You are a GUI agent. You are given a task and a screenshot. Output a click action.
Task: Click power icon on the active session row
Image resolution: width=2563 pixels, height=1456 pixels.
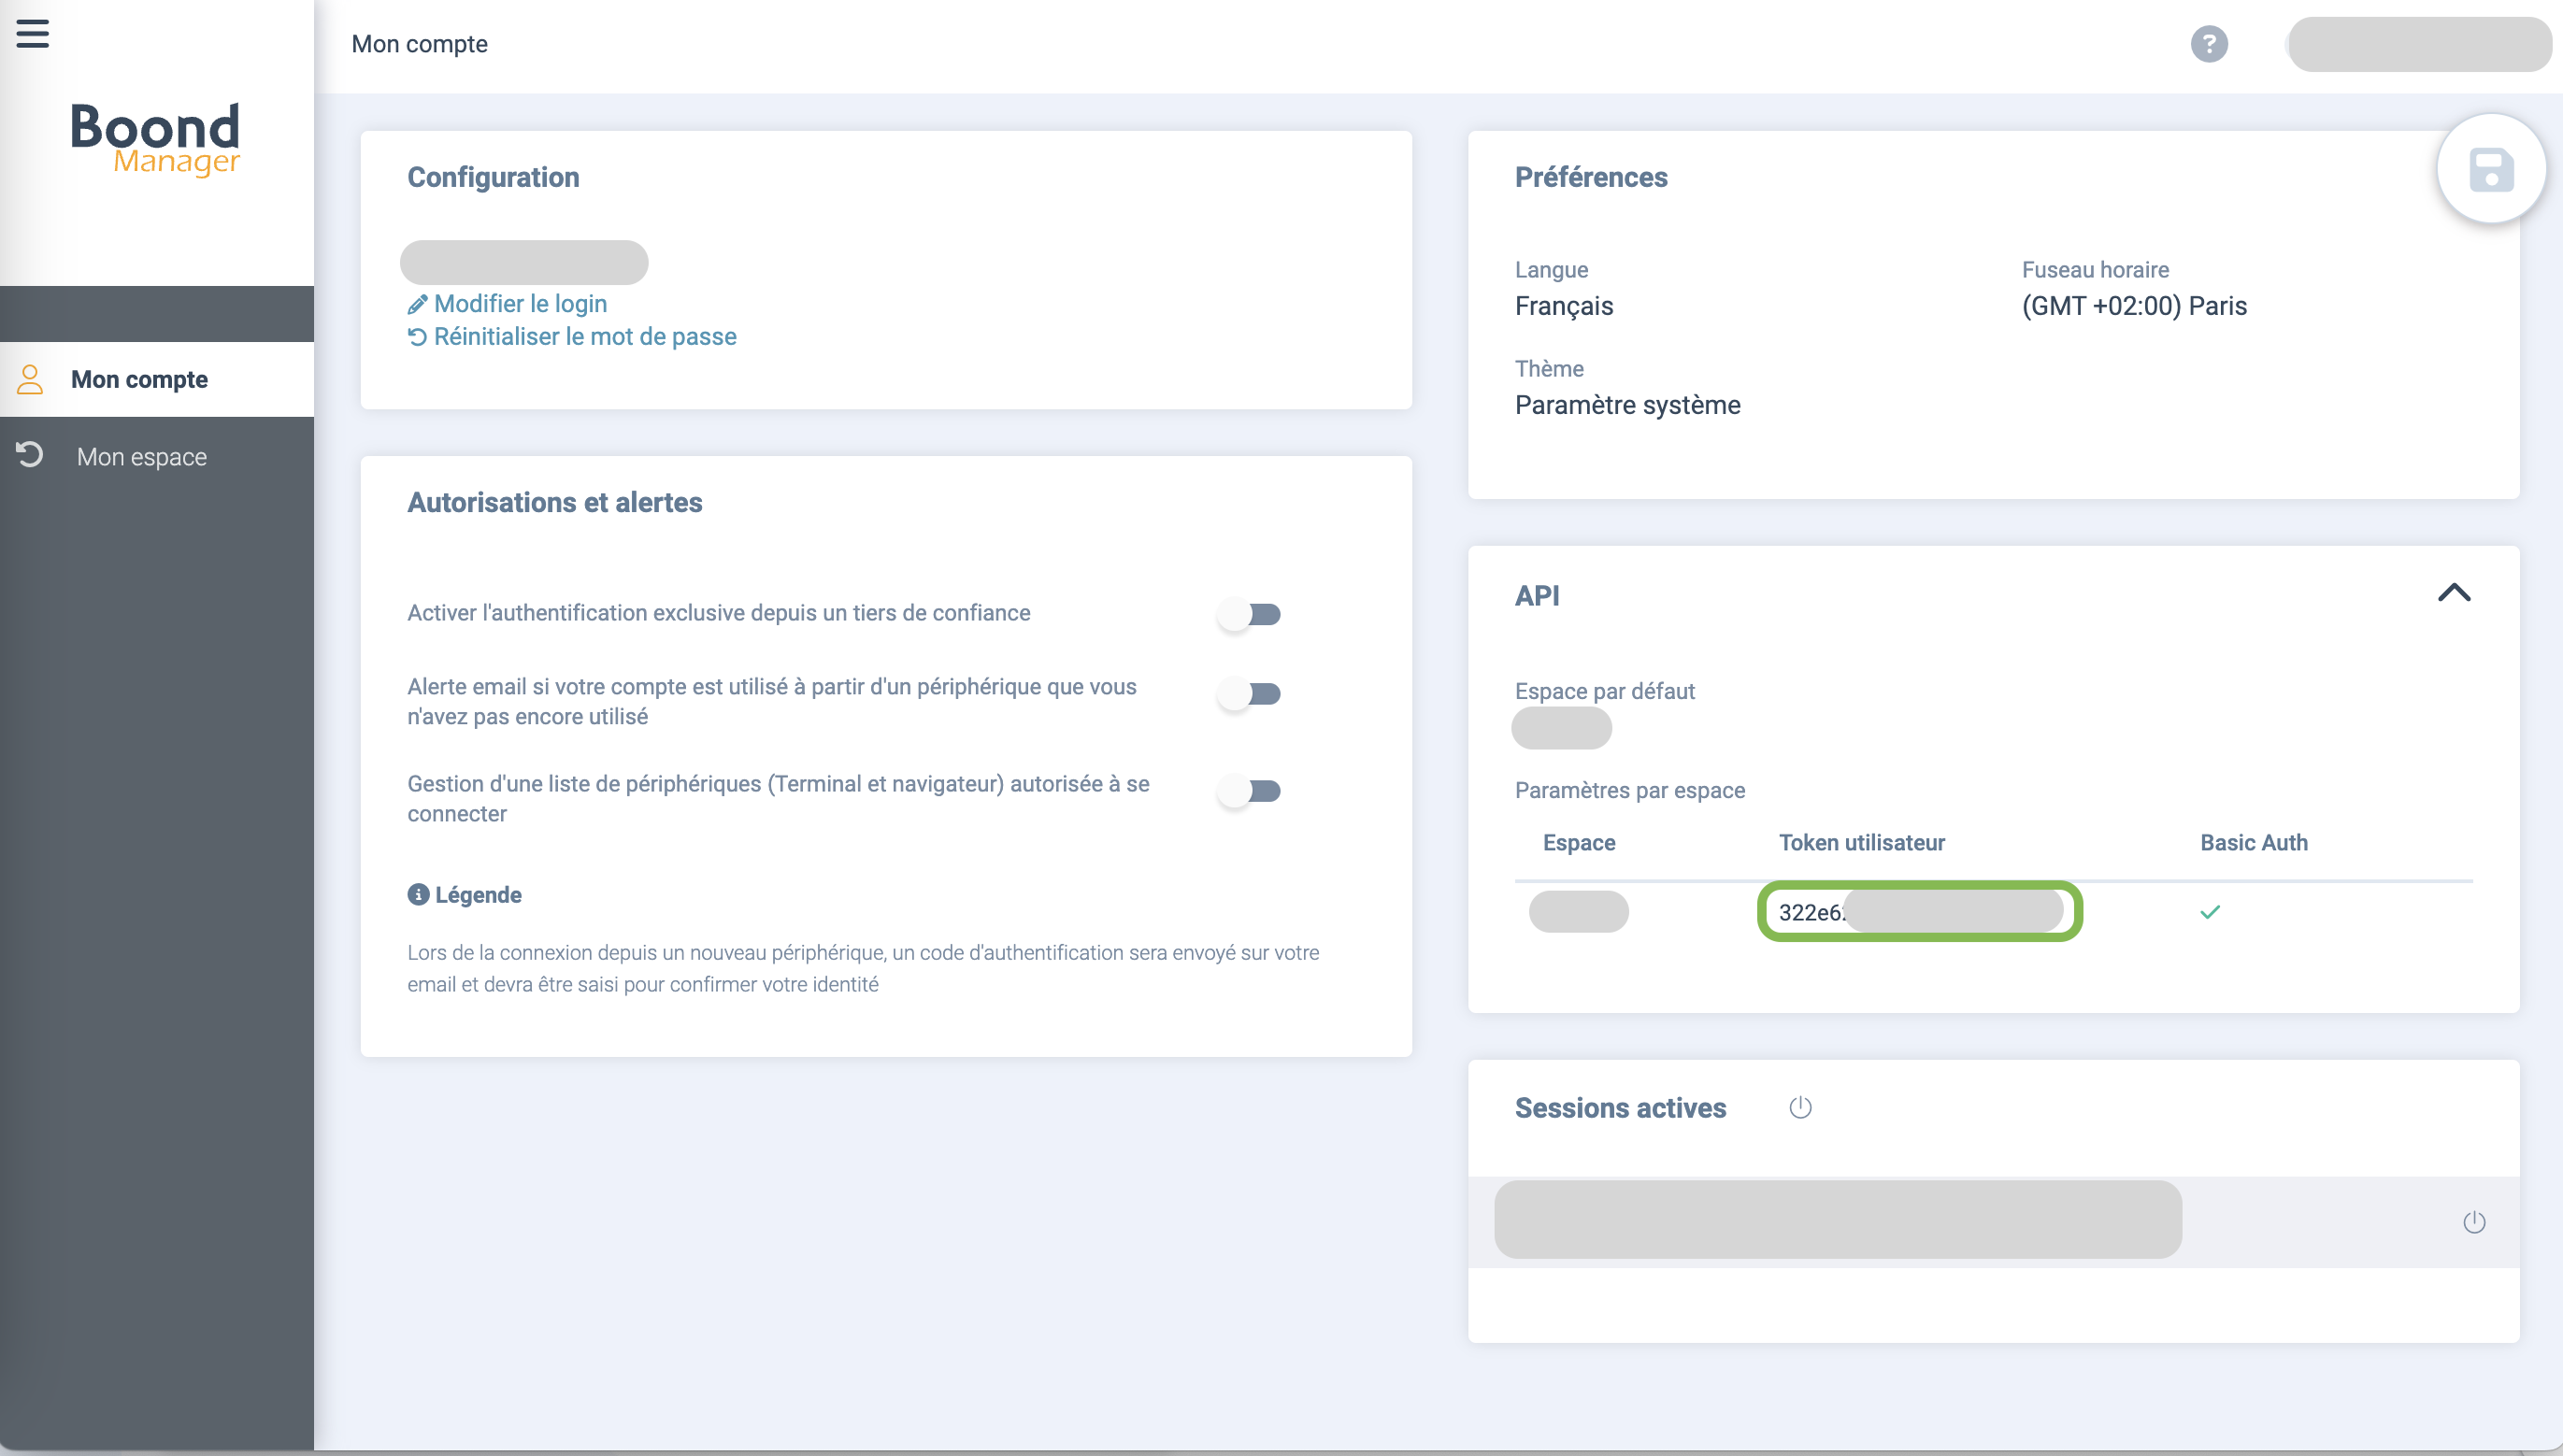coord(2473,1222)
